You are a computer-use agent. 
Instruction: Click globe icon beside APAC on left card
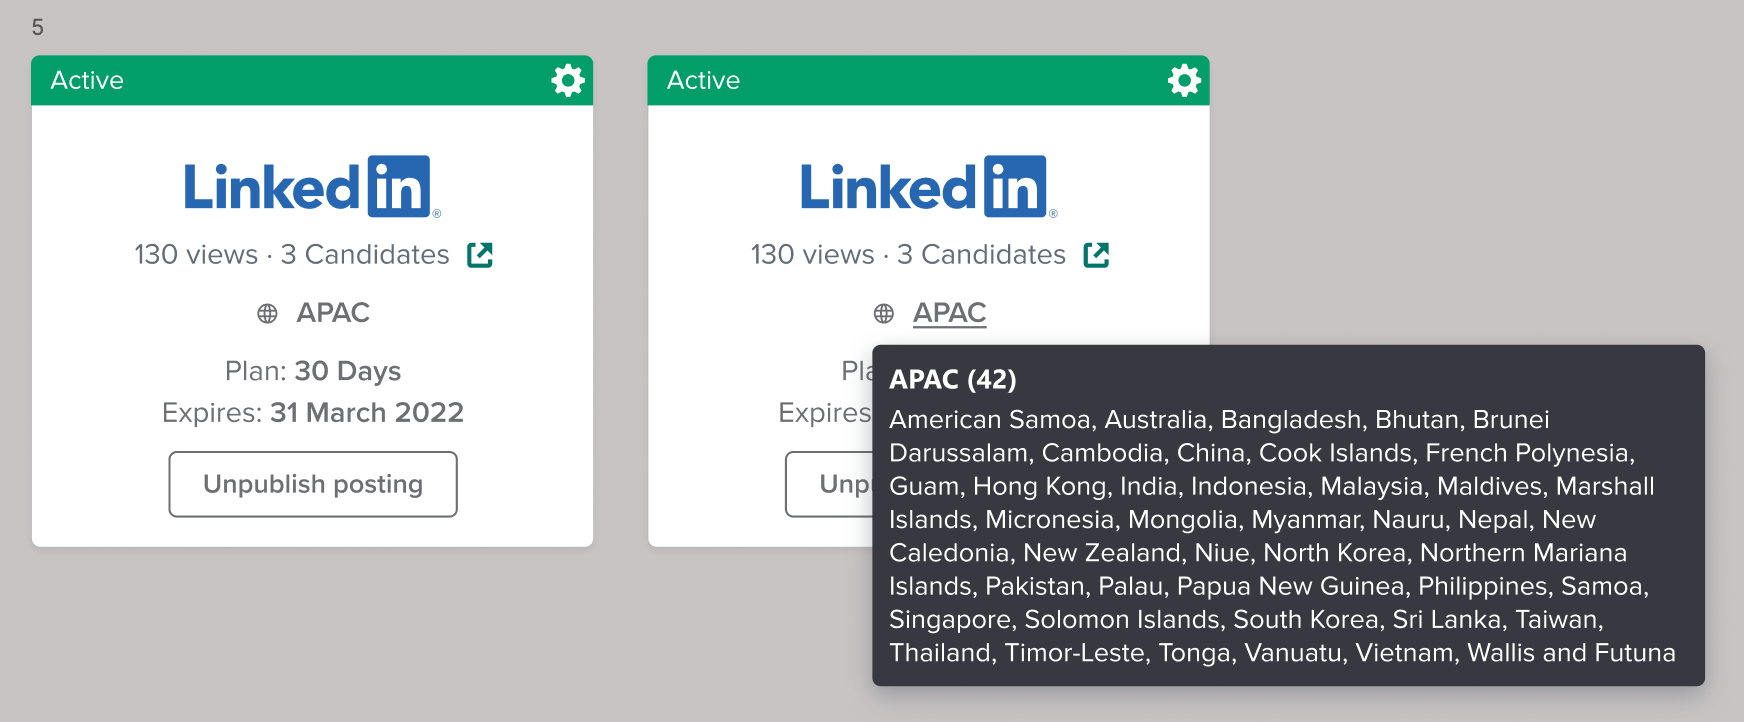click(x=267, y=314)
